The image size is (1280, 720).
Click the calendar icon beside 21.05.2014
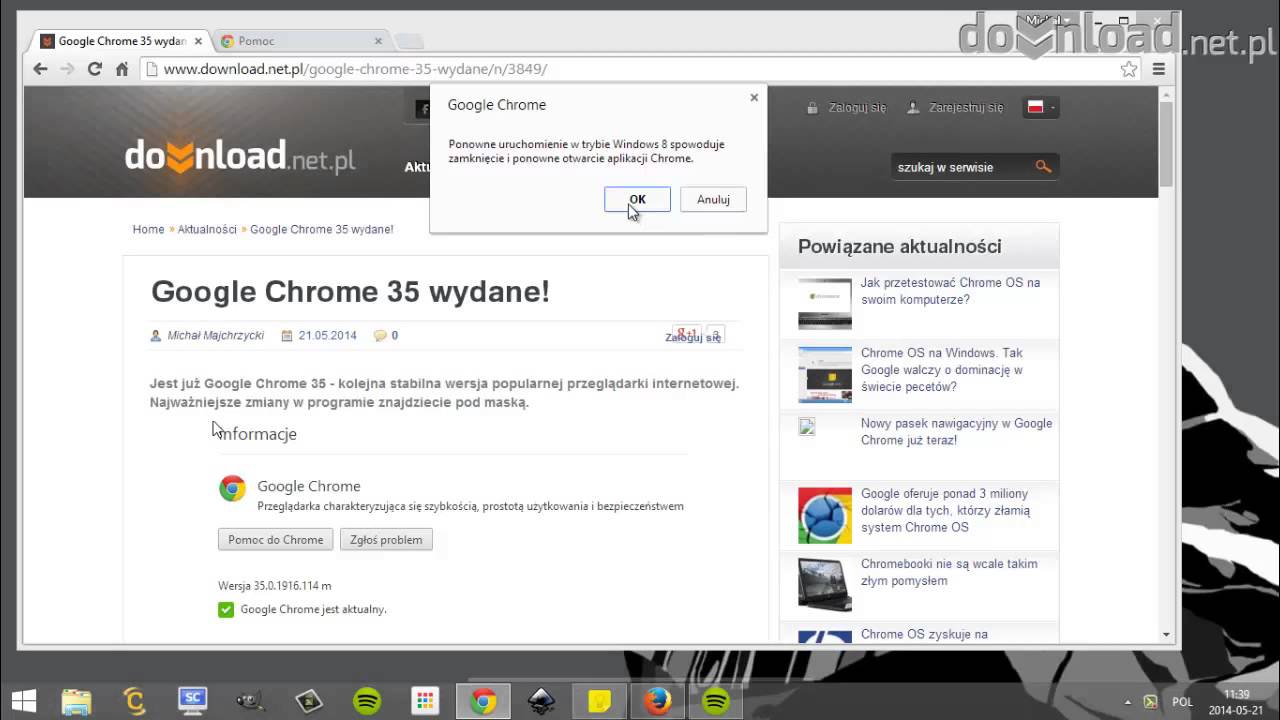pos(287,336)
